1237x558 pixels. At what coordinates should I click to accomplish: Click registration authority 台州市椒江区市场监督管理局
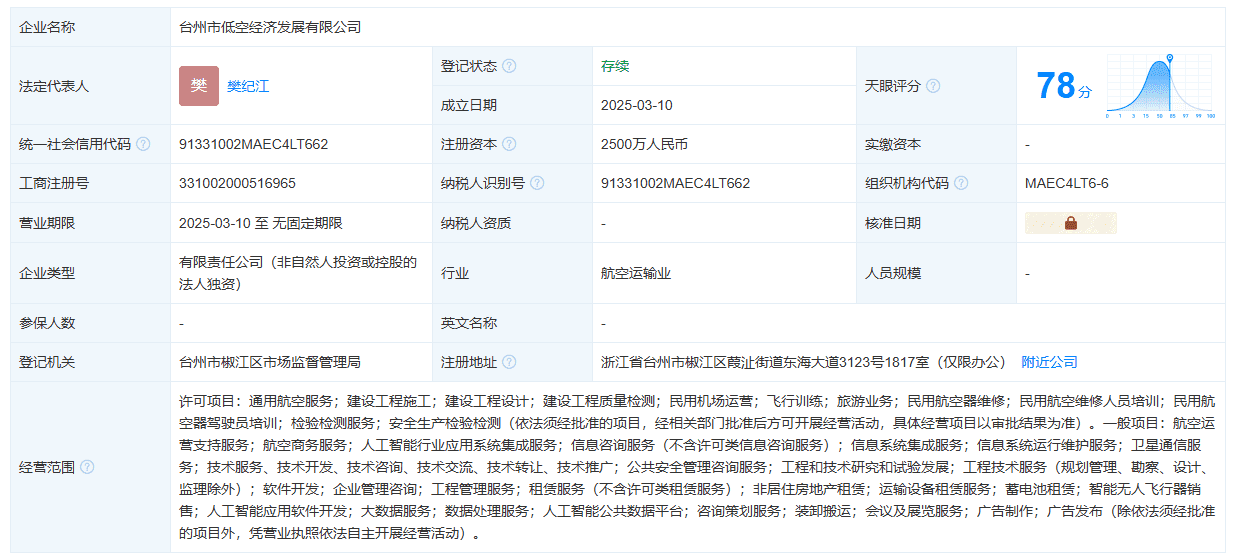point(270,362)
